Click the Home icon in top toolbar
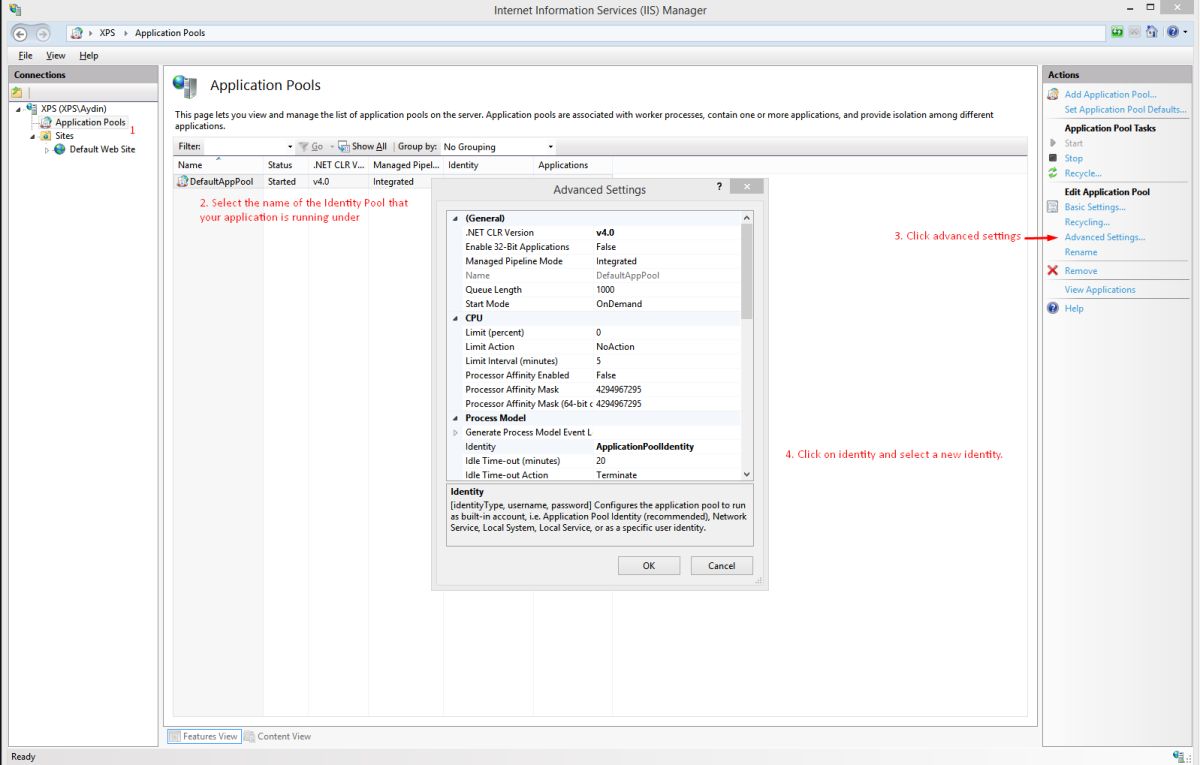This screenshot has width=1200, height=765. pyautogui.click(x=1151, y=32)
